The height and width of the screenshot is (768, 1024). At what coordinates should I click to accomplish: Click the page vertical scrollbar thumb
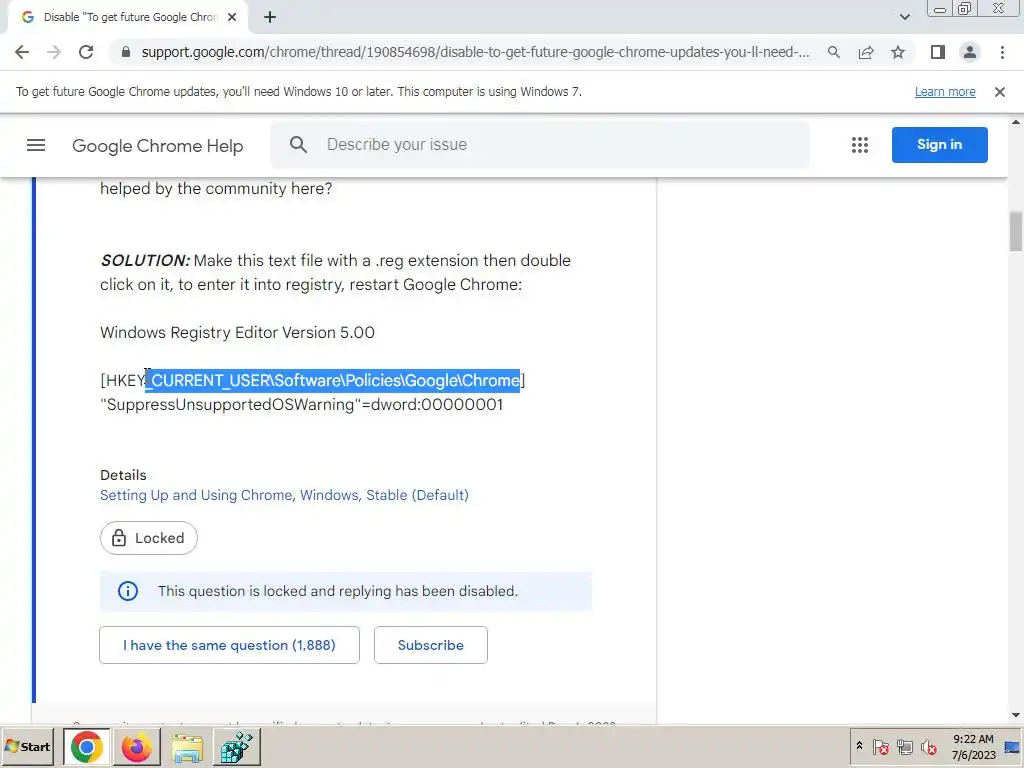click(1016, 231)
